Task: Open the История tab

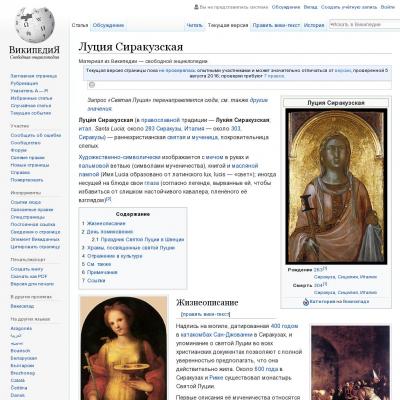Action: tap(314, 25)
